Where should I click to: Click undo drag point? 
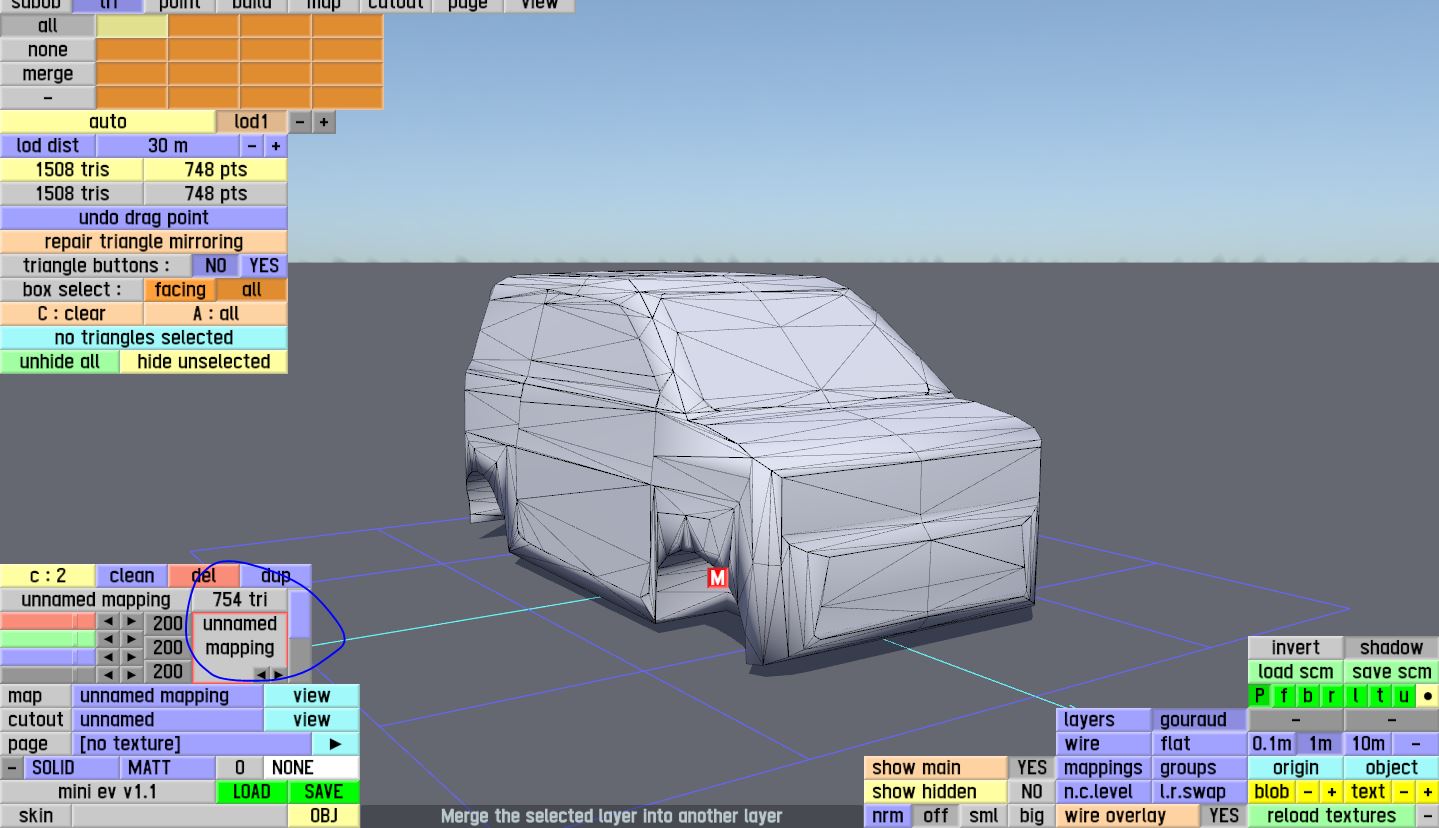pos(144,218)
